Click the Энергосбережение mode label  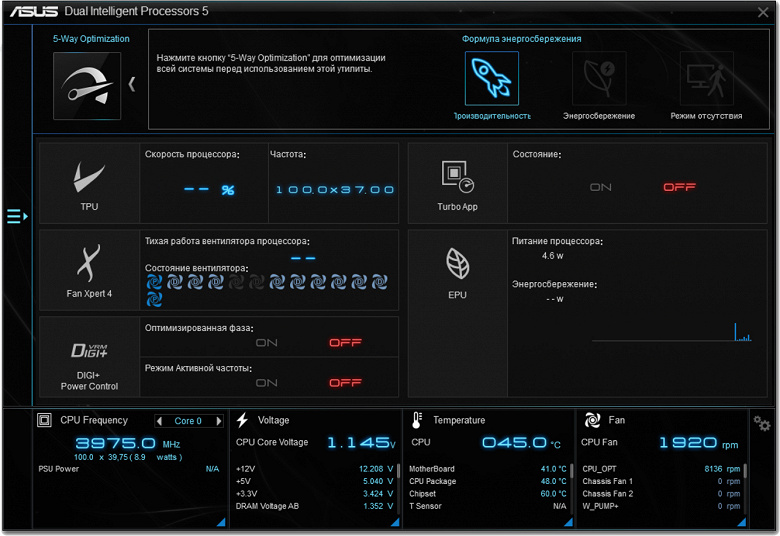point(599,116)
